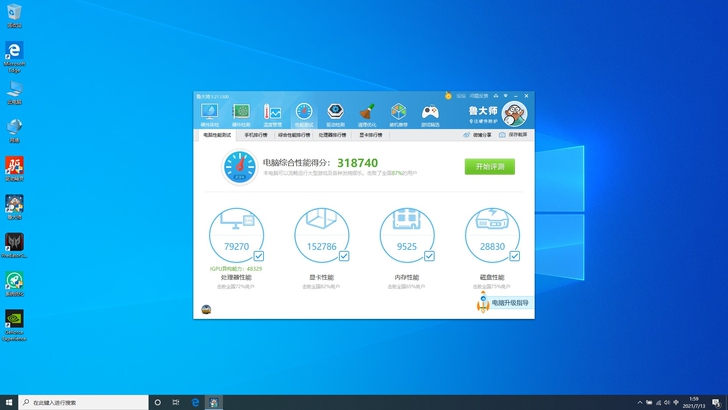Open the 论坛 link in title bar
This screenshot has height=410, width=728.
tap(461, 96)
